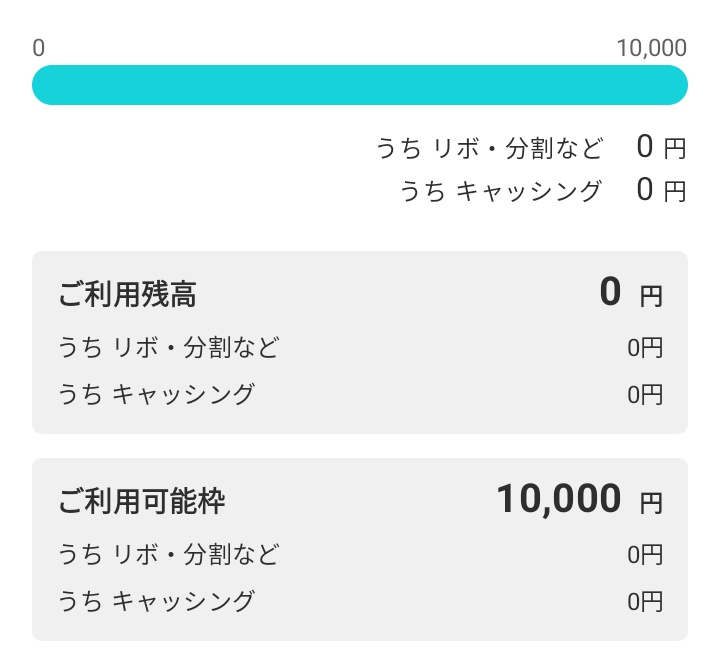
Task: Click the bold 0 円 balance amount
Action: tap(631, 292)
